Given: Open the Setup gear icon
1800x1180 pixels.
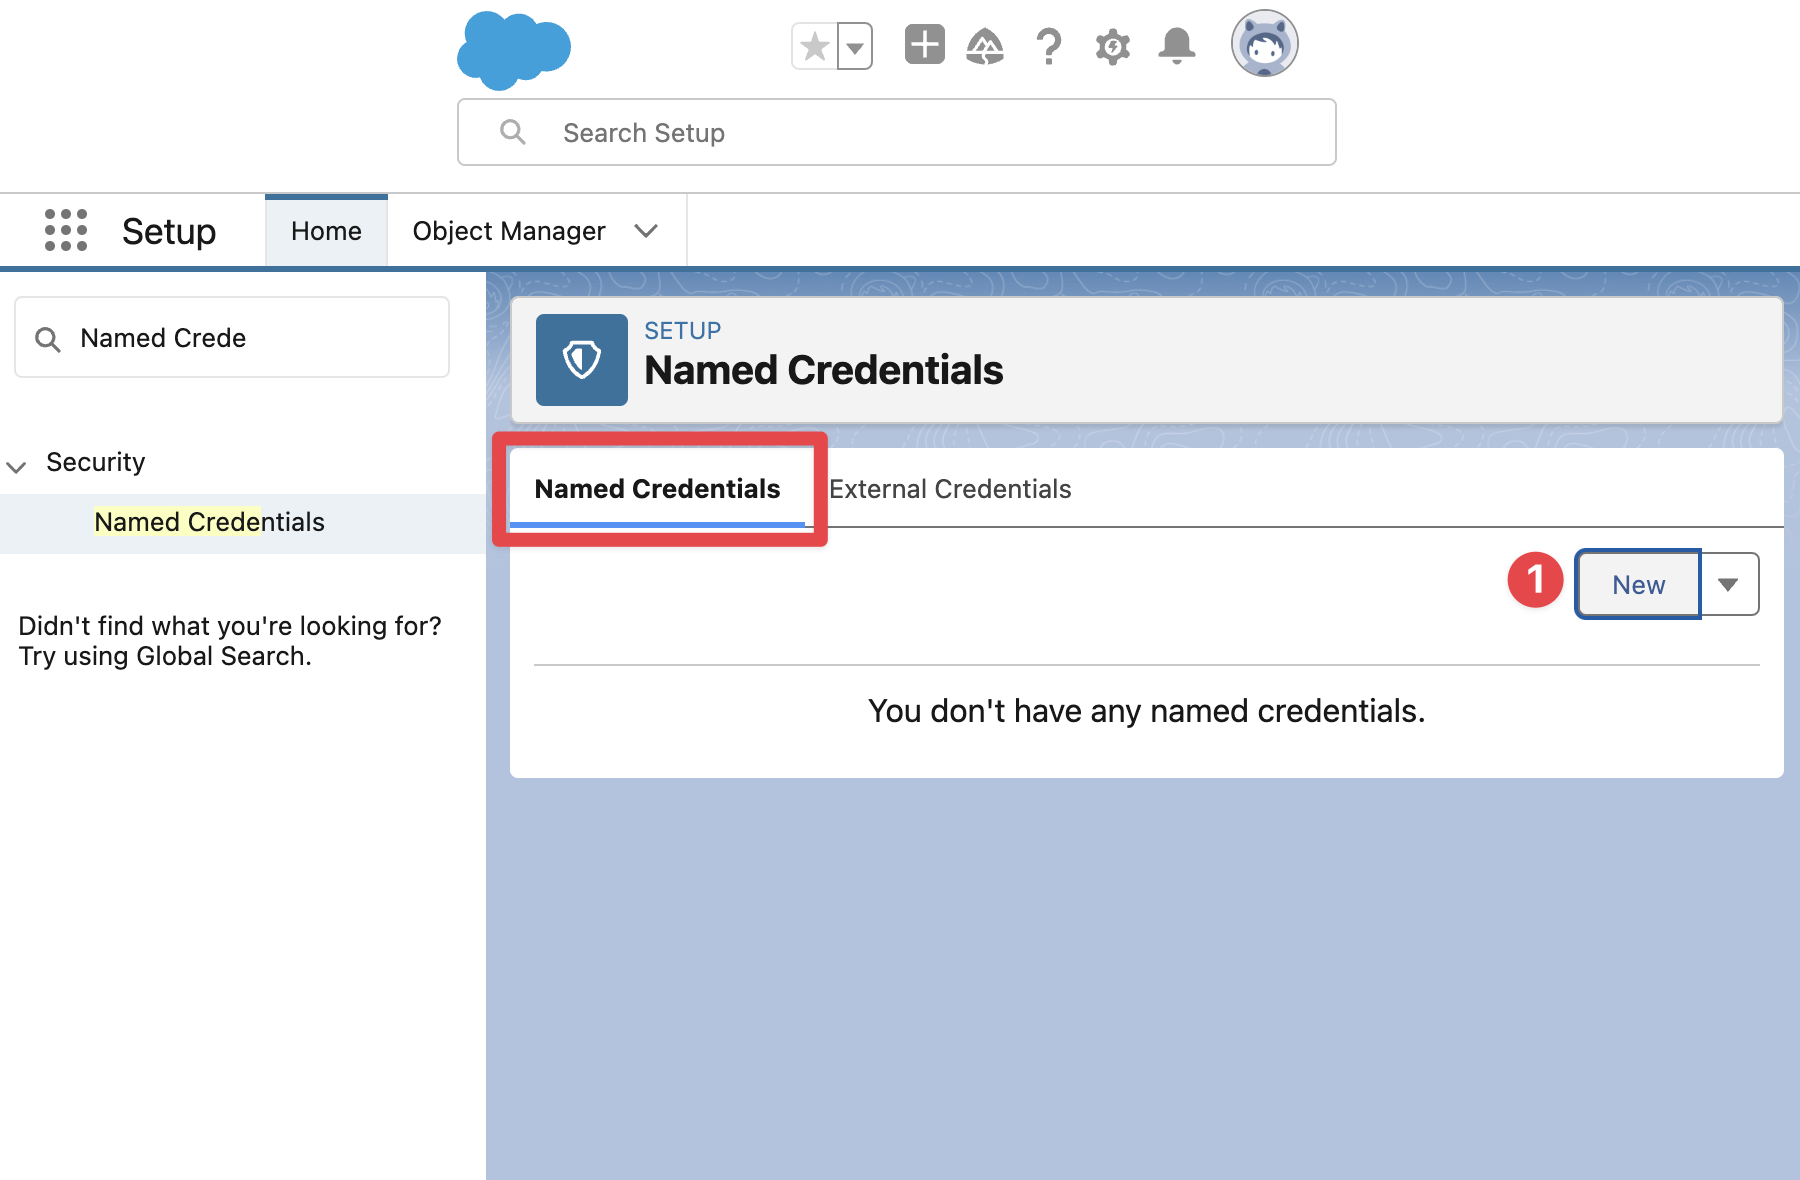Looking at the screenshot, I should point(1111,45).
